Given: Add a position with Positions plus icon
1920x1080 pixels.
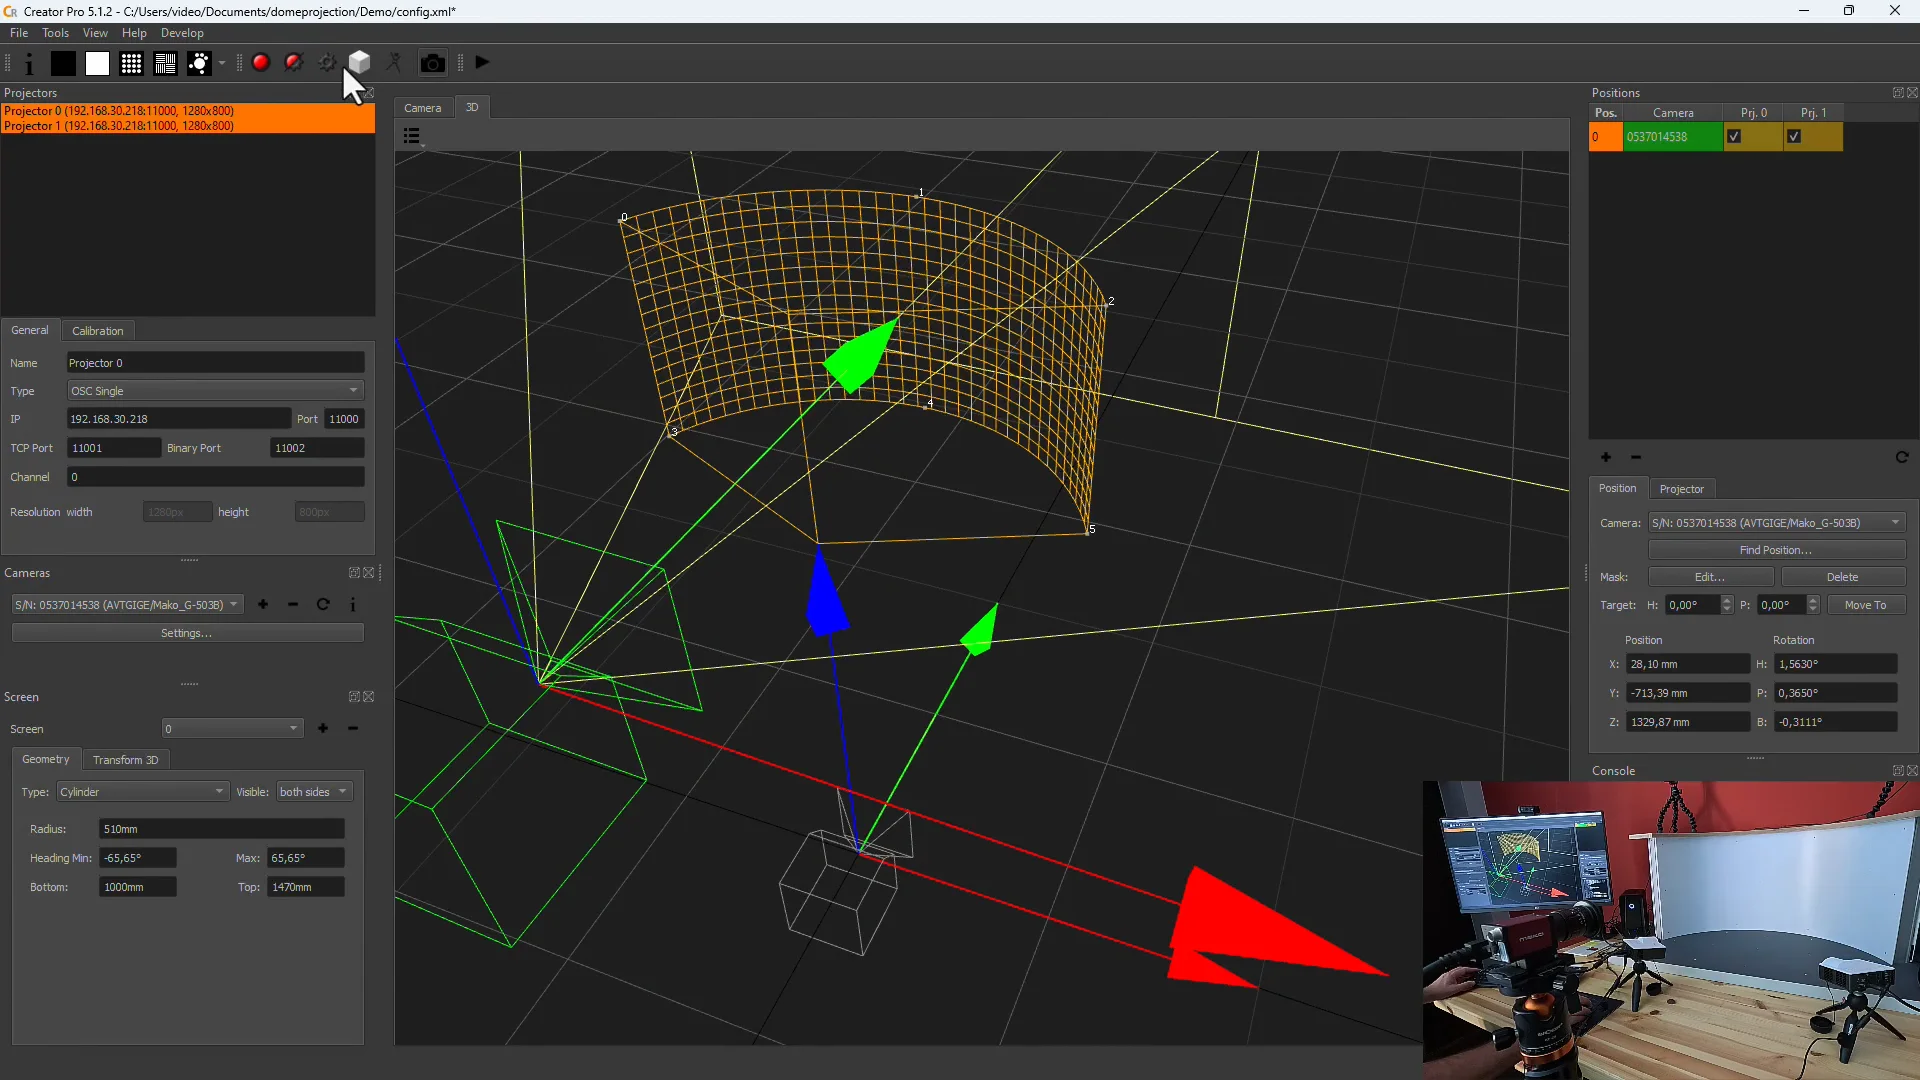Looking at the screenshot, I should (x=1606, y=457).
